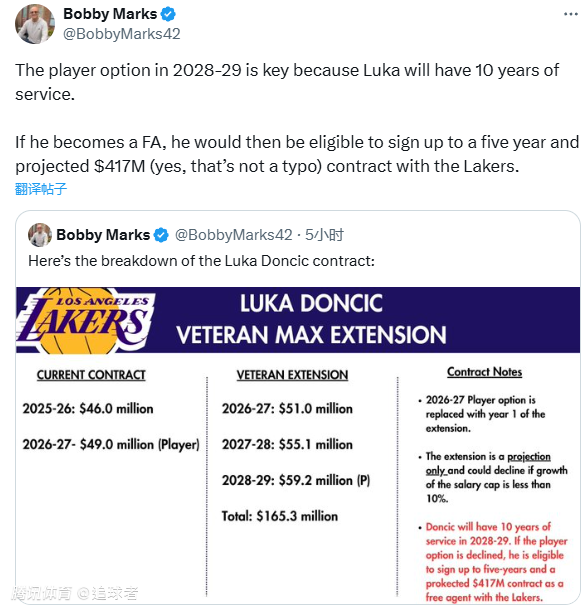The image size is (586, 610).
Task: Open Bobby Marks' large profile avatar
Action: pyautogui.click(x=35, y=24)
